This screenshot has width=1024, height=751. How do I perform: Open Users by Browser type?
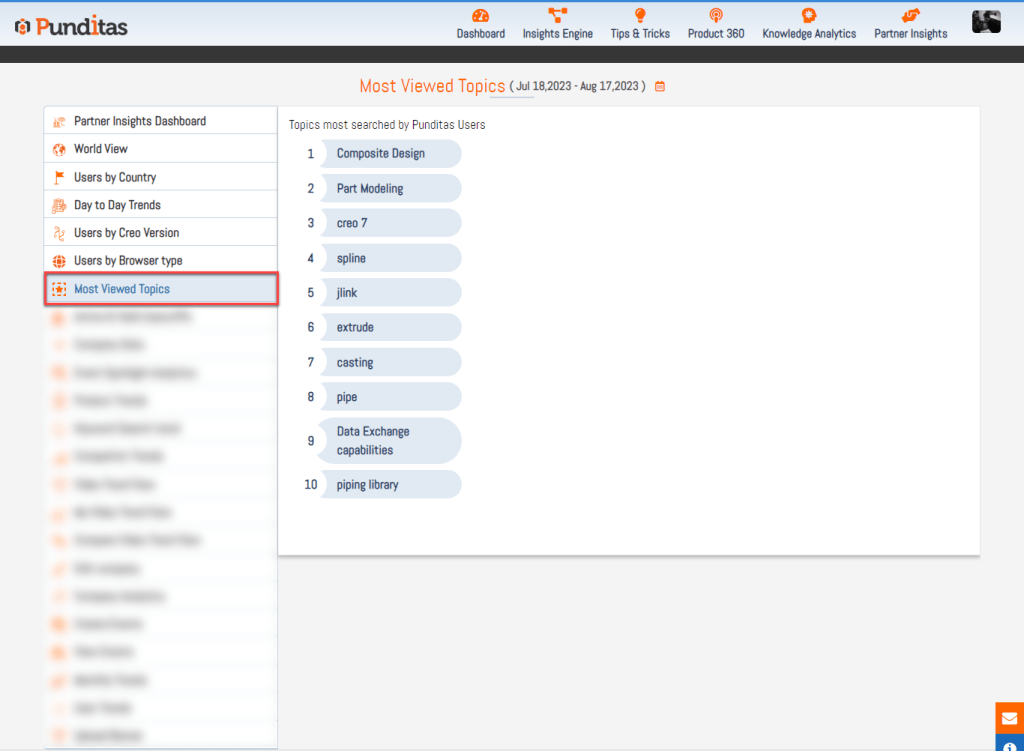128,261
